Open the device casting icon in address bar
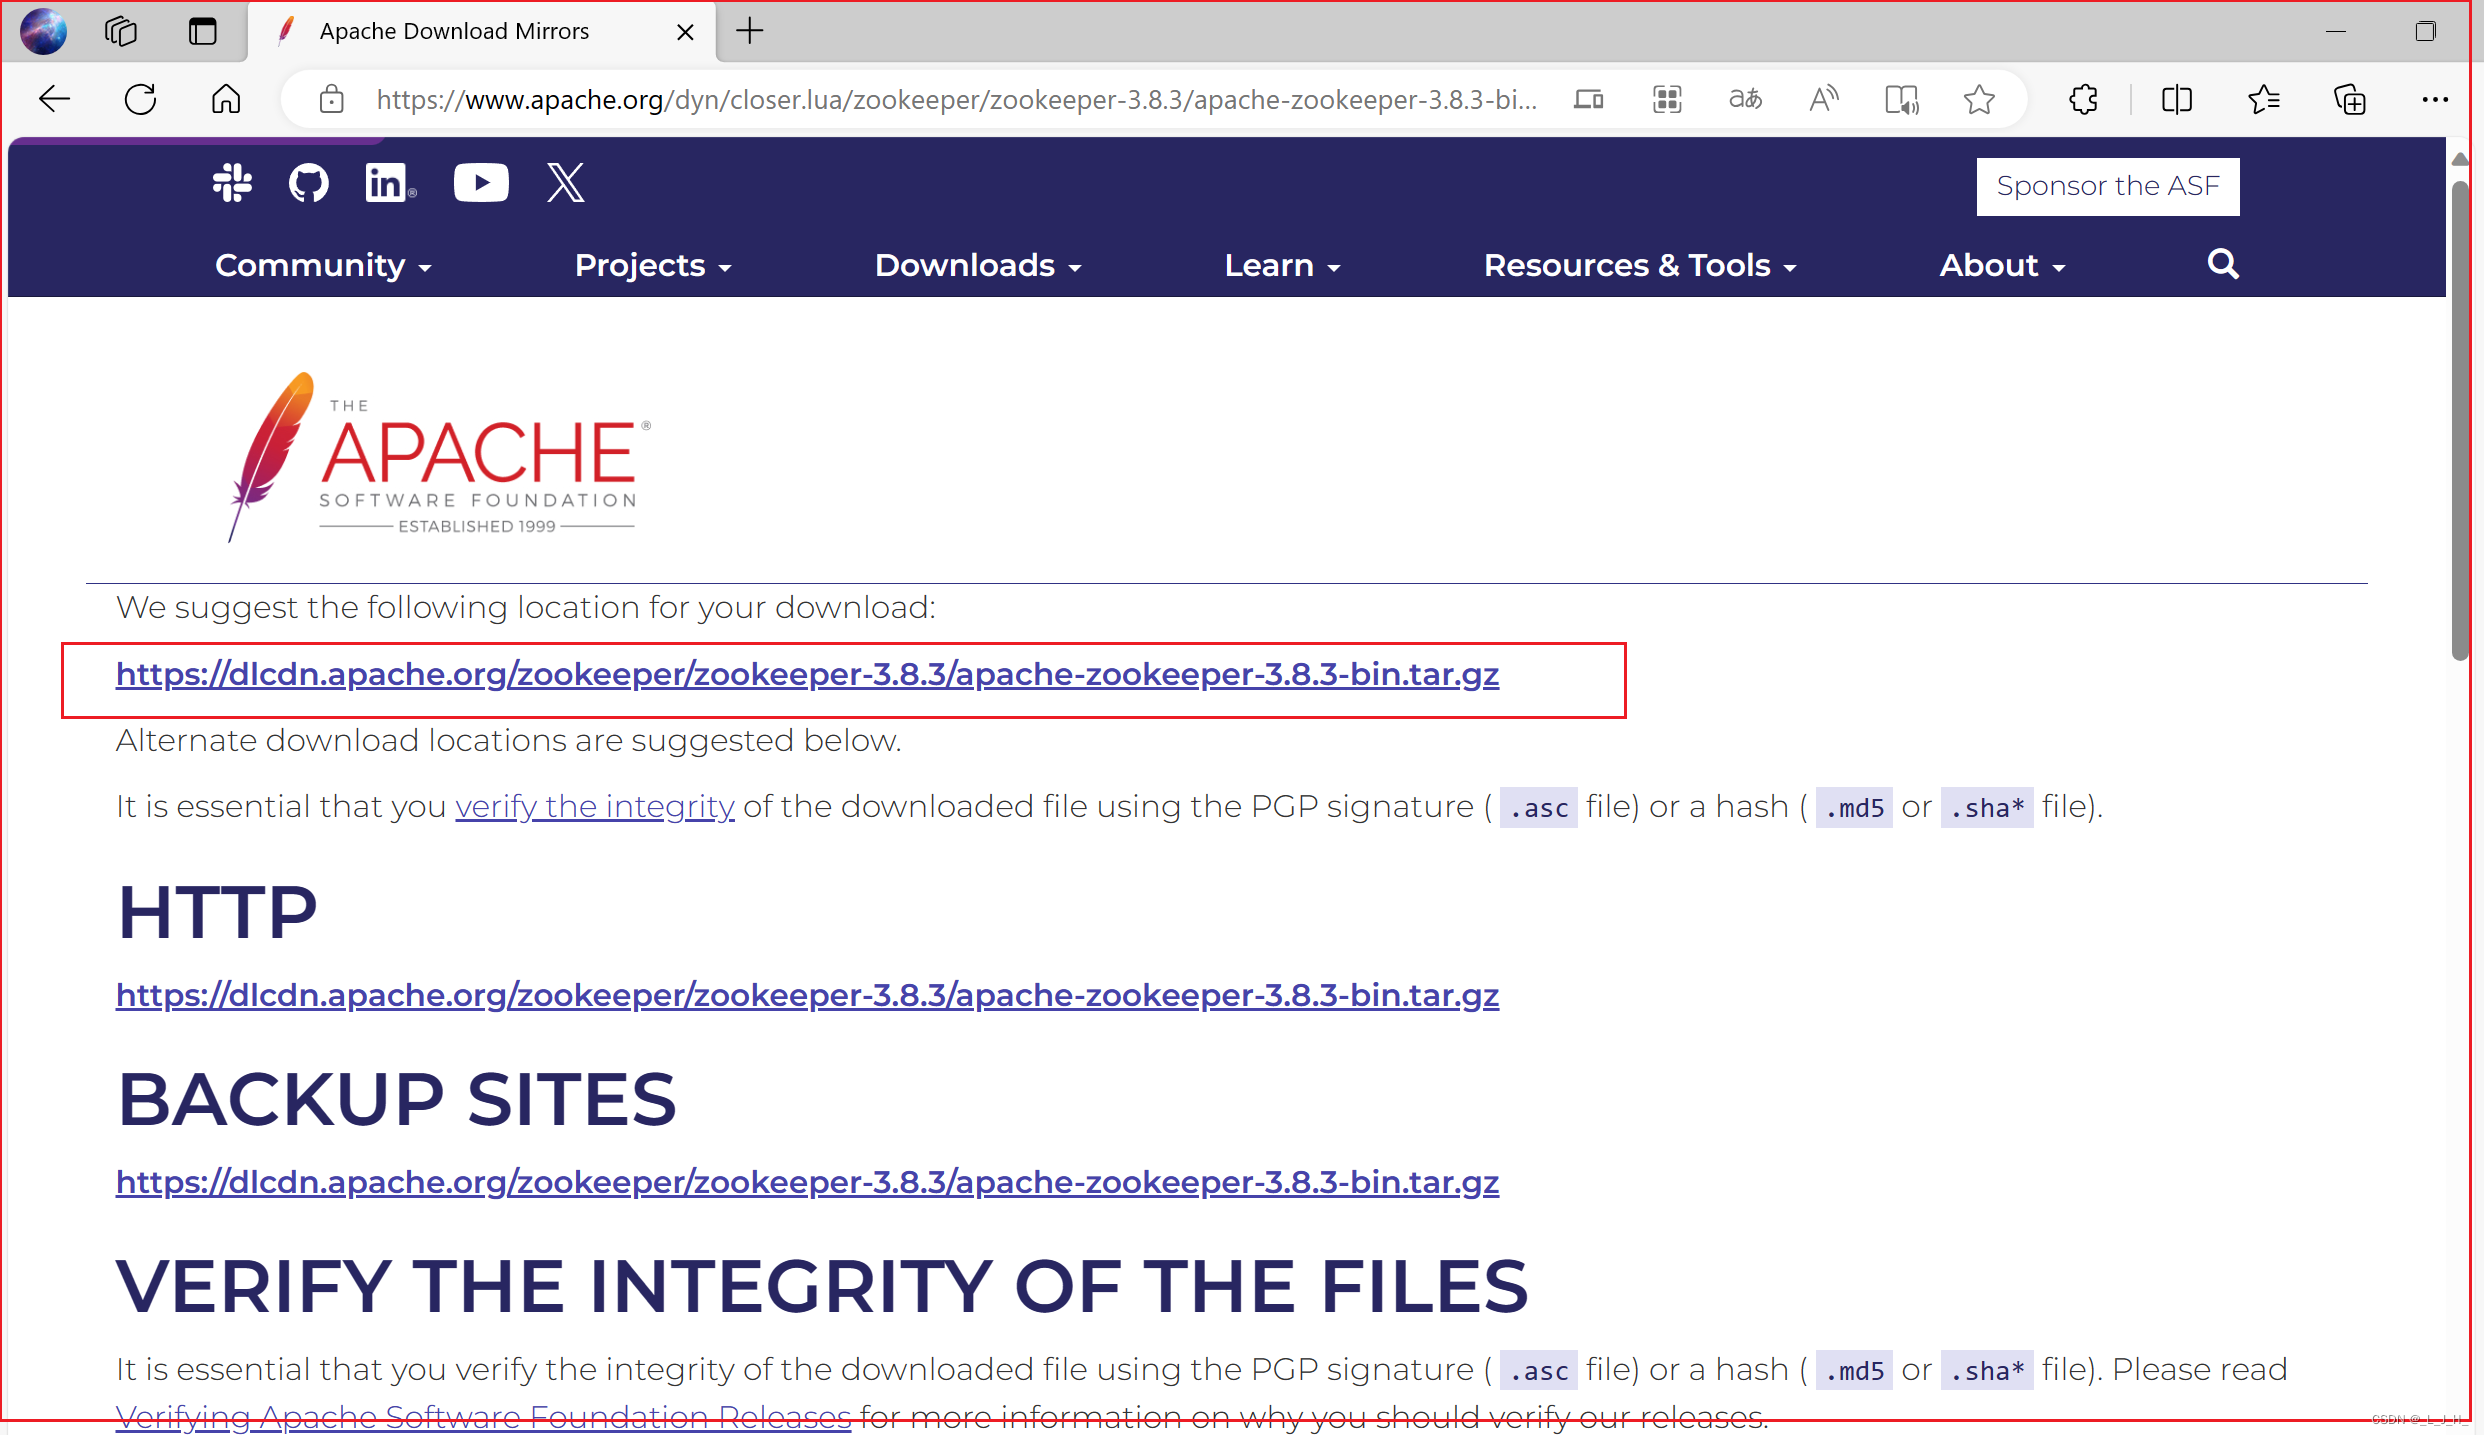The image size is (2484, 1435). [x=1589, y=99]
